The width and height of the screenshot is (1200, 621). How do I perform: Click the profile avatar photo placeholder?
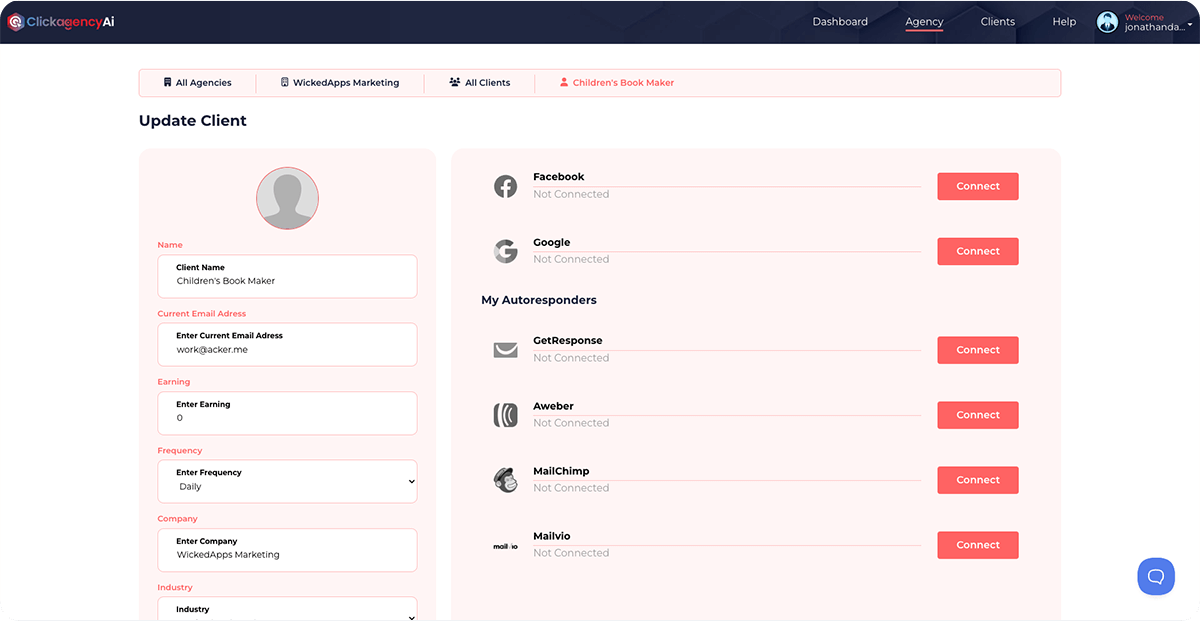click(x=287, y=198)
